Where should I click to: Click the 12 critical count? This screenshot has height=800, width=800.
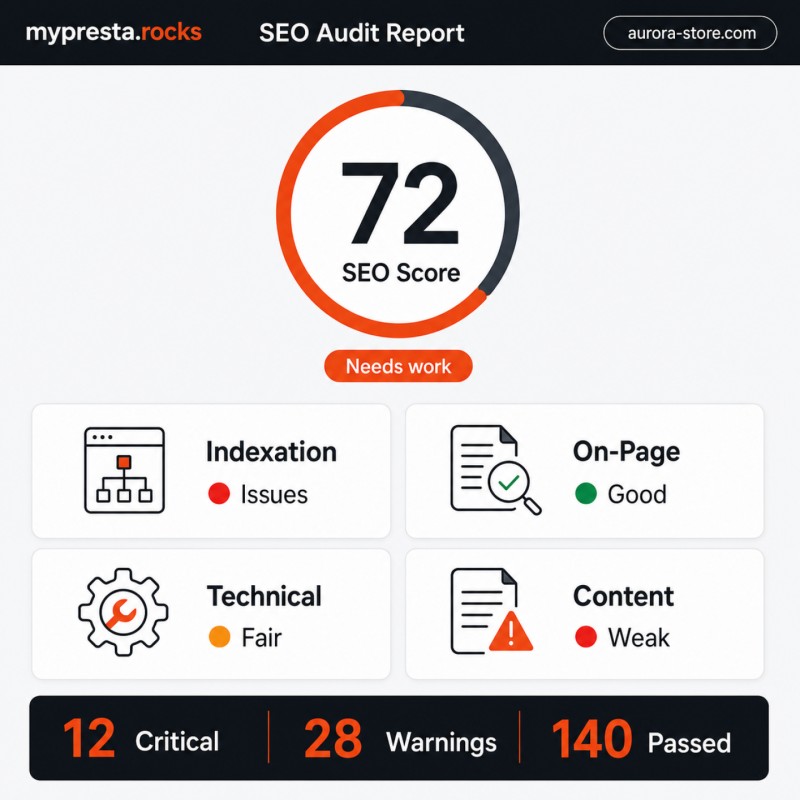pyautogui.click(x=89, y=738)
